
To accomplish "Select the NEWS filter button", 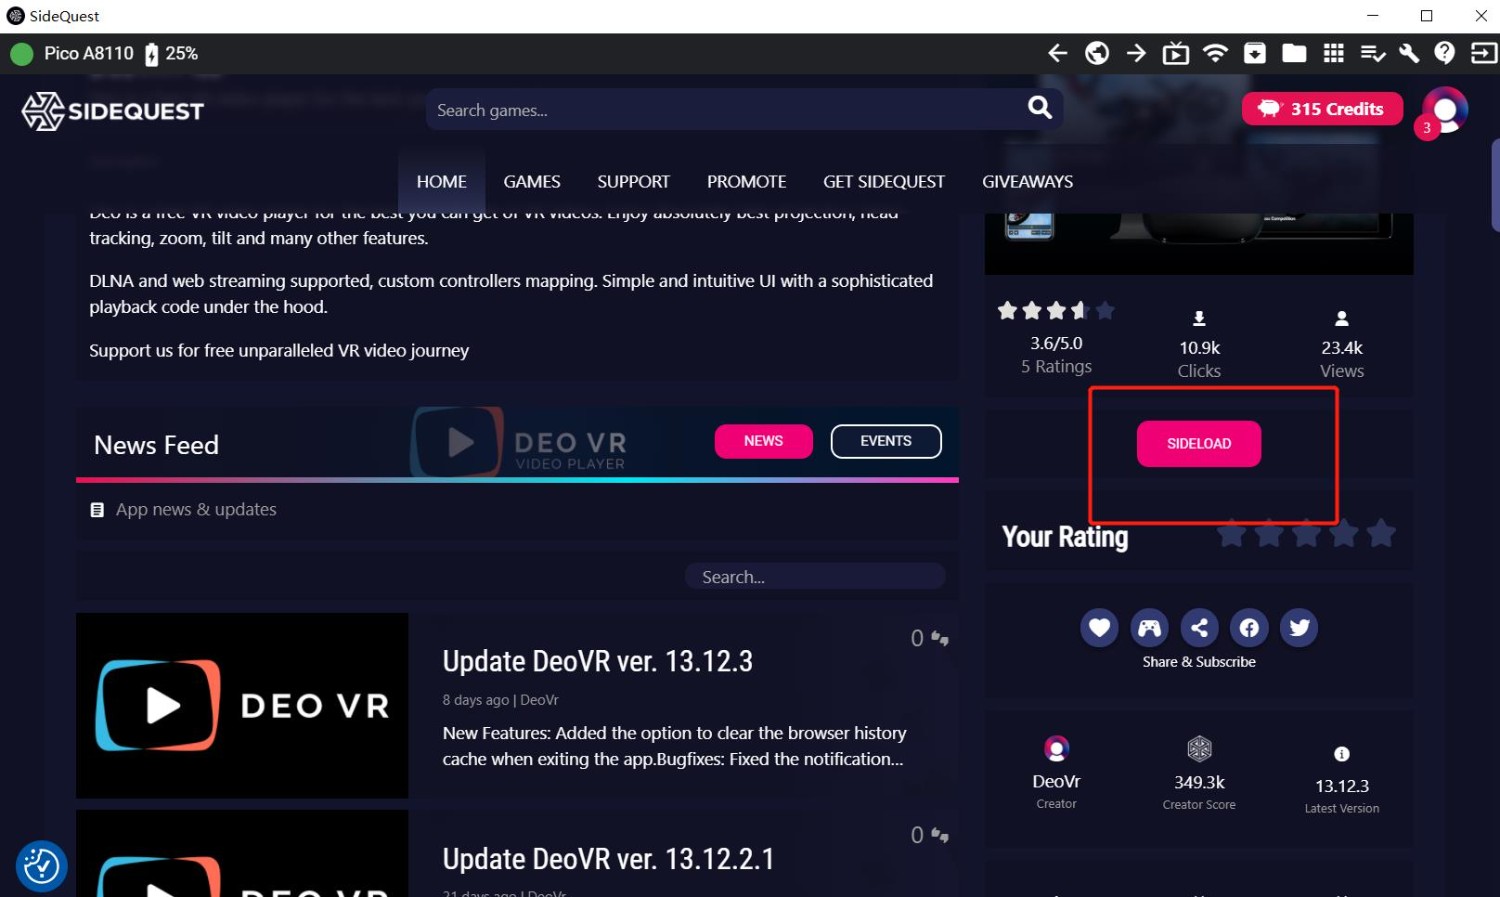I will [x=763, y=441].
